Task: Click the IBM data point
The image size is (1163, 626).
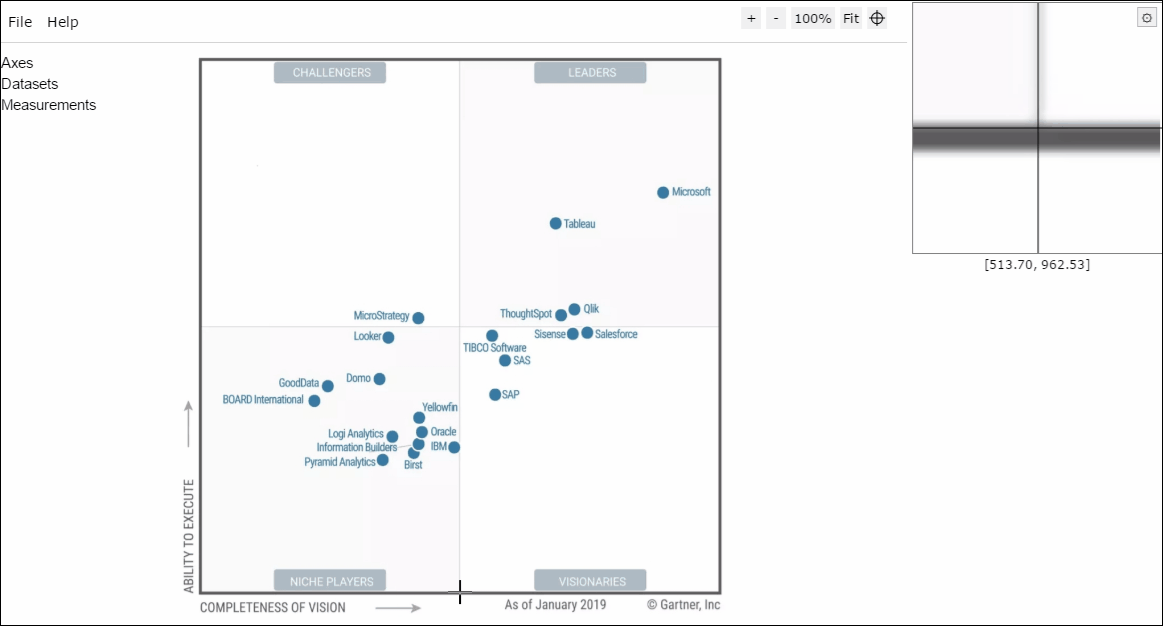Action: point(454,447)
